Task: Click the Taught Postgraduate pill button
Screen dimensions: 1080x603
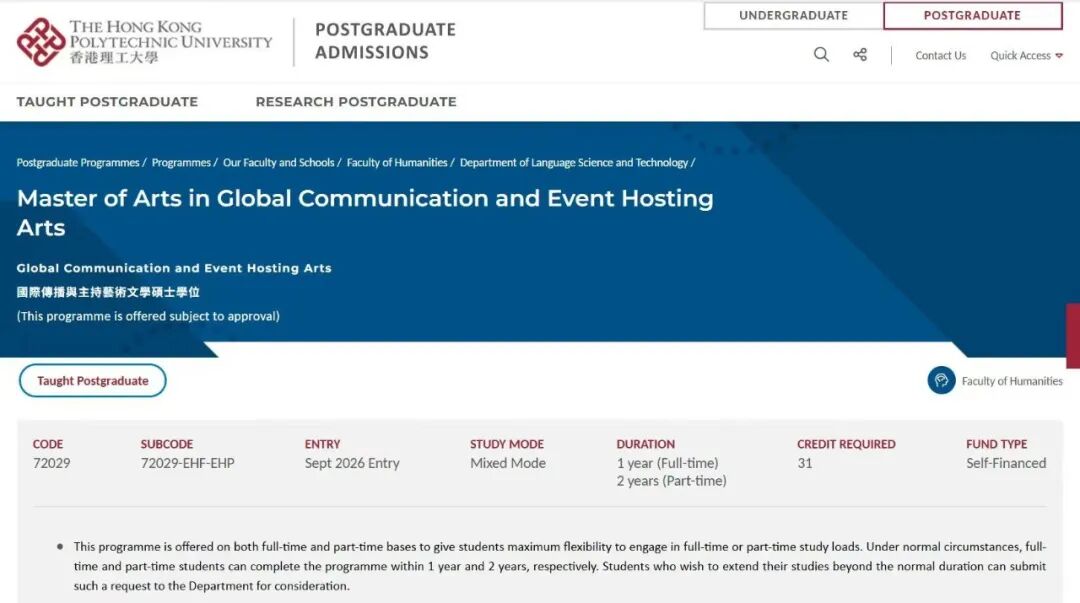Action: [x=93, y=381]
